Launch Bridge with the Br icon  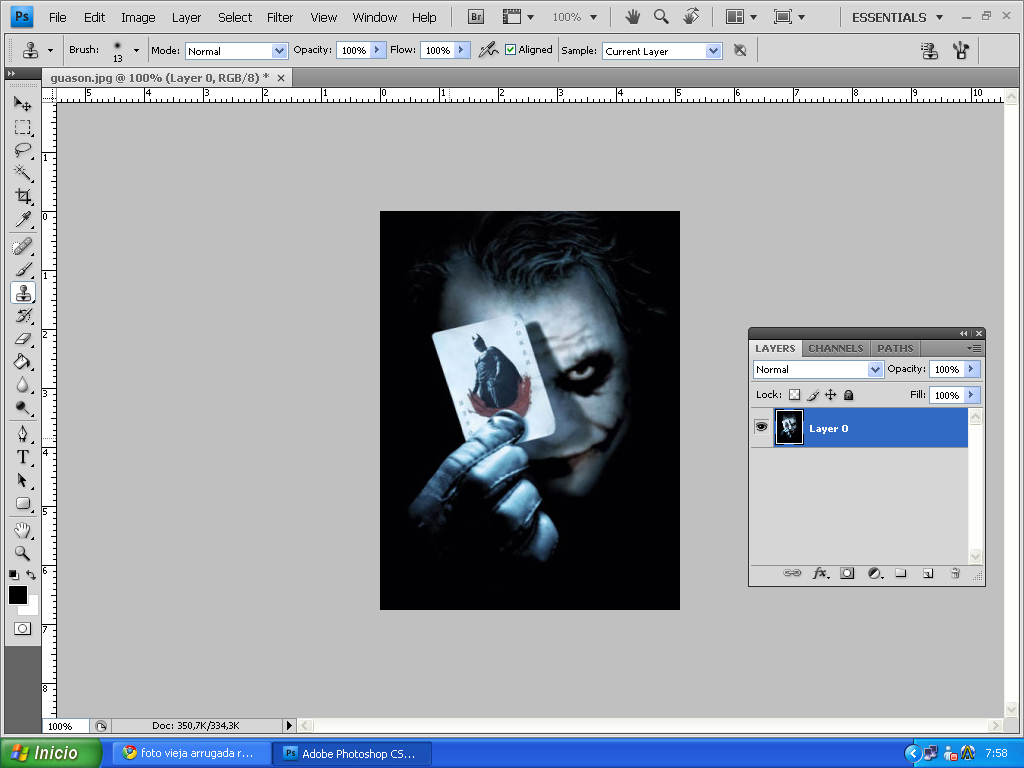(x=477, y=17)
